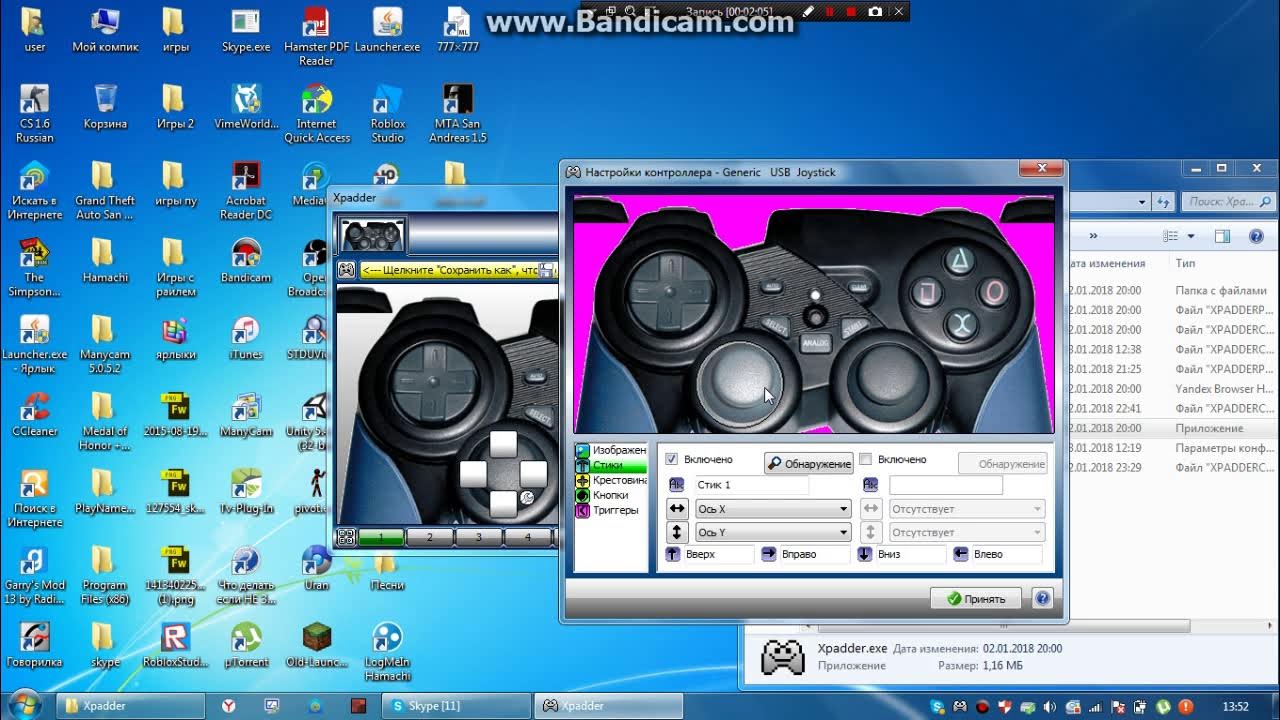Viewport: 1280px width, 720px height.
Task: Click the Тип column header in Explorer
Action: [x=1185, y=263]
